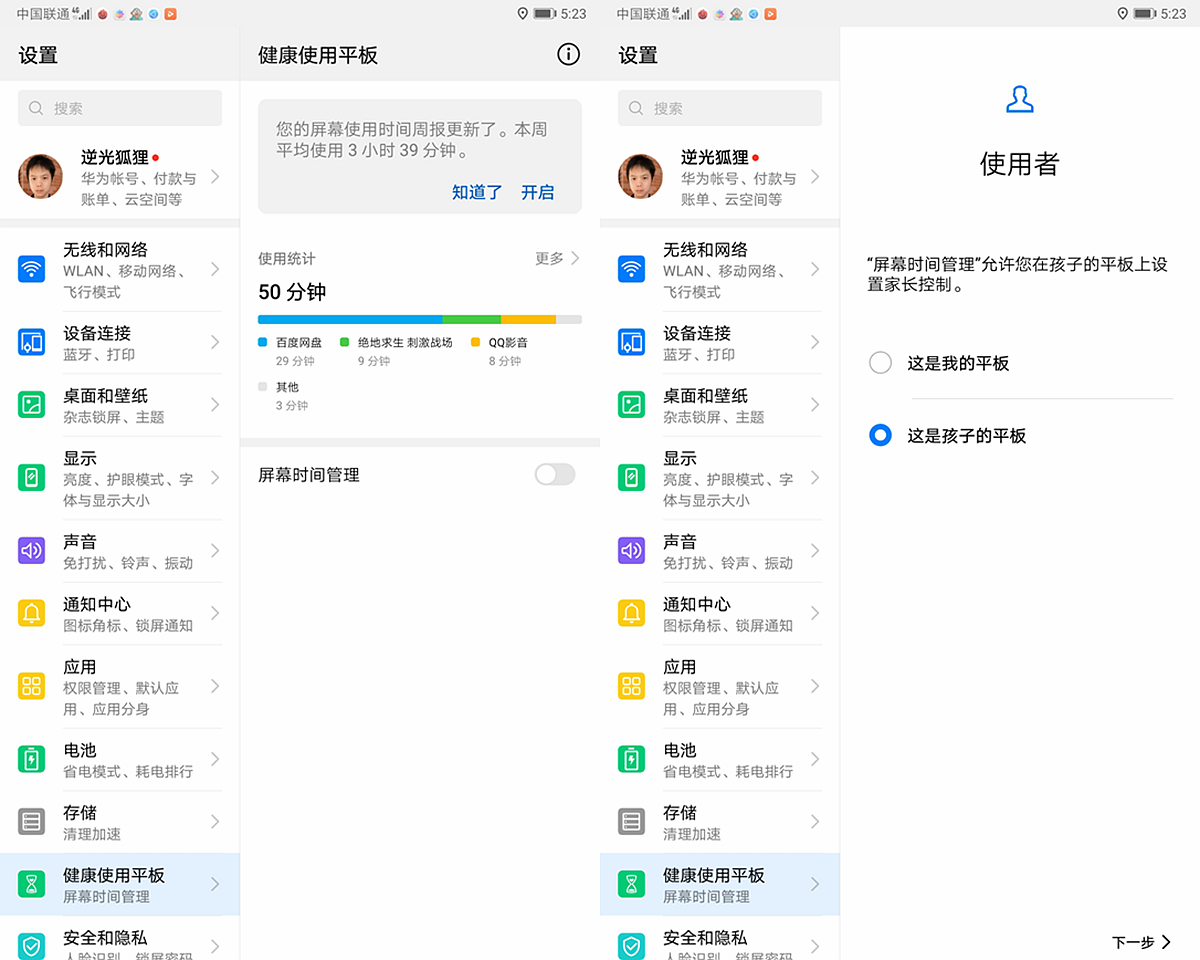Tap the 声音 speaker icon in right screen
1200x960 pixels.
point(631,550)
